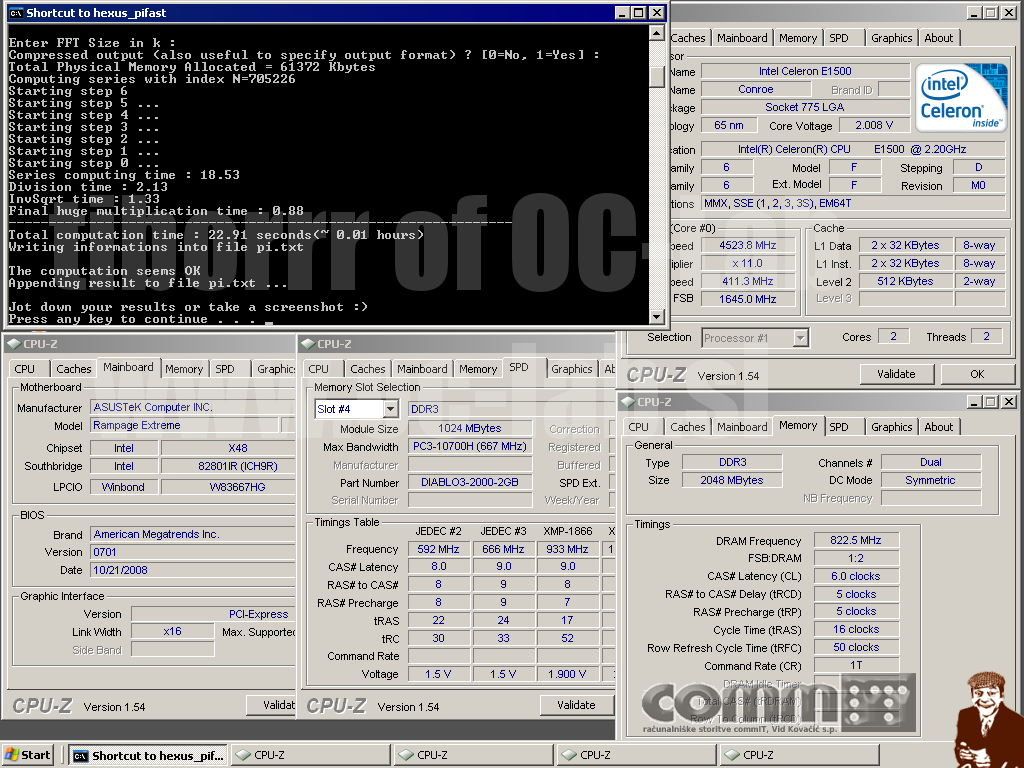The image size is (1024, 768).
Task: Click the CPU-Z Mainboard window title icon
Action: click(14, 344)
